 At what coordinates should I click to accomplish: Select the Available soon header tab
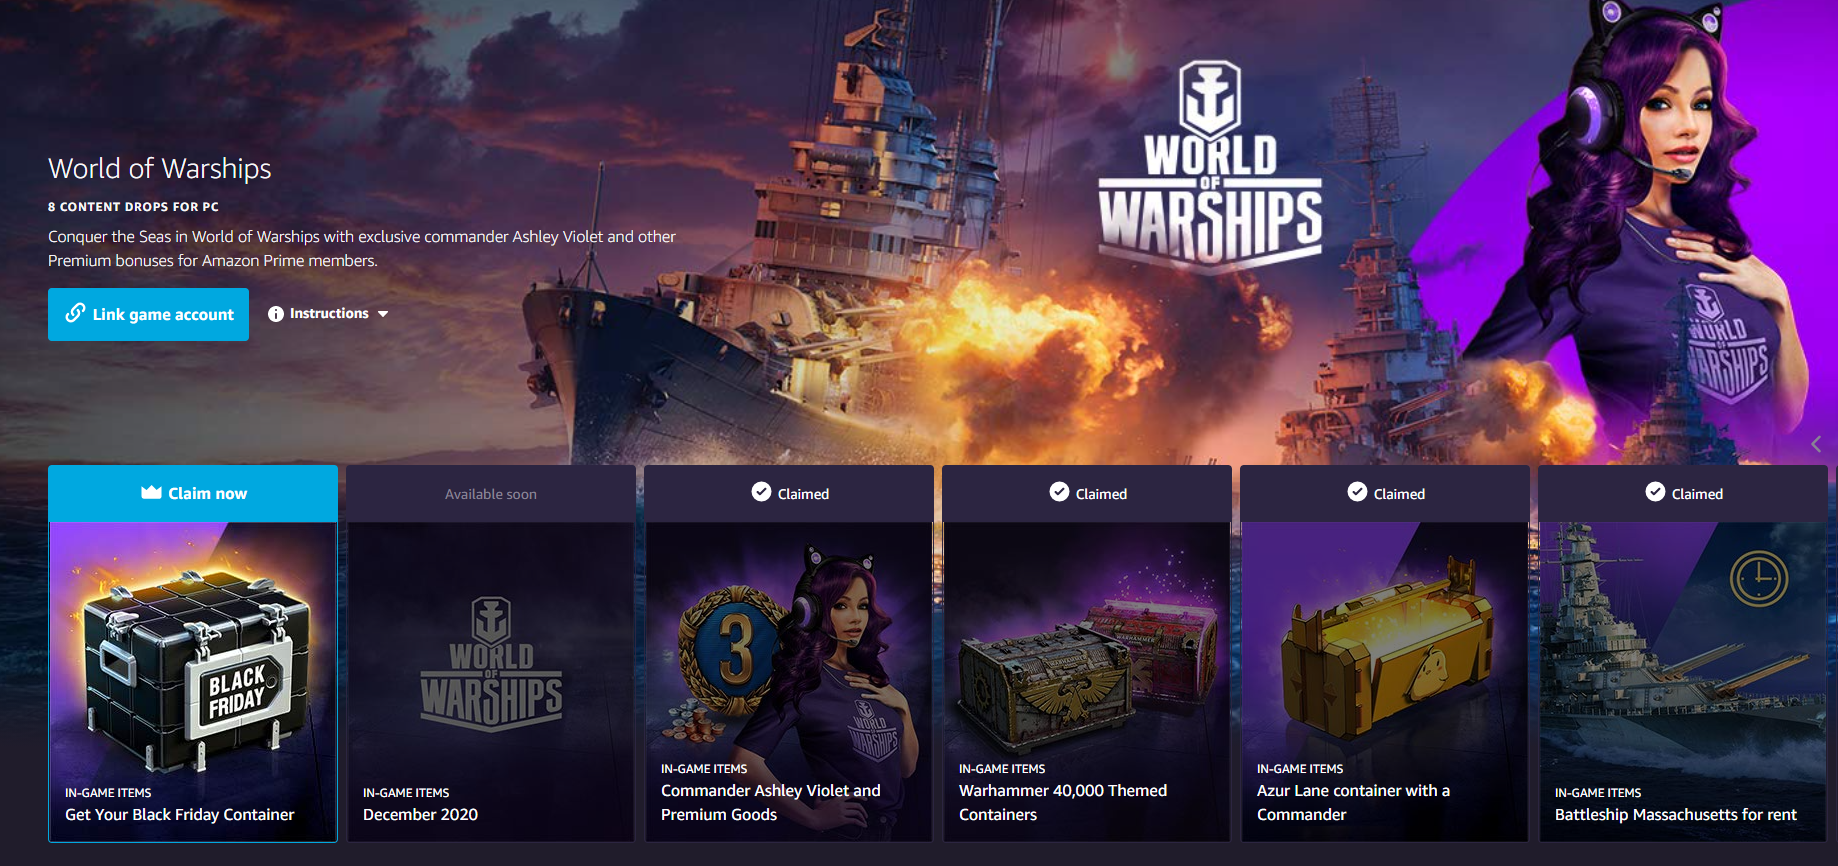point(491,494)
